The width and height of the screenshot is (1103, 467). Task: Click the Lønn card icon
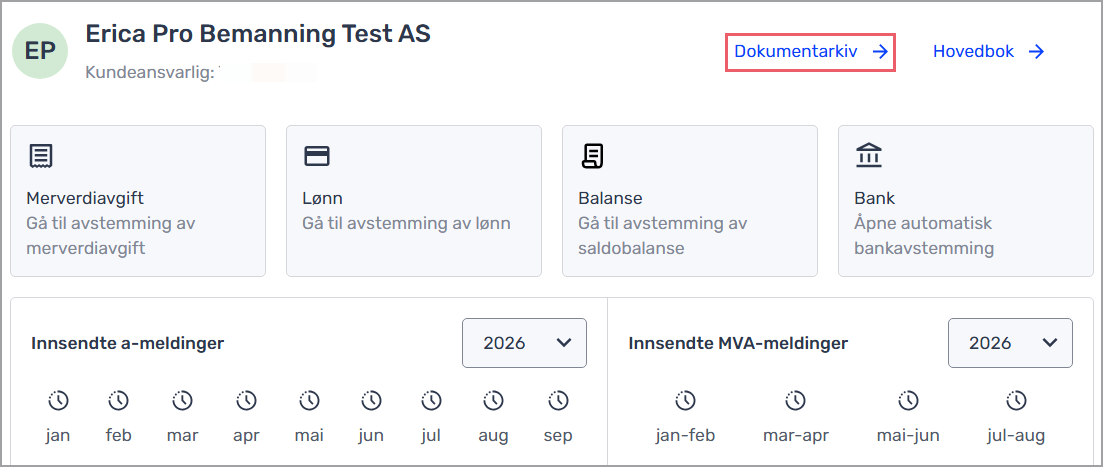pos(317,156)
